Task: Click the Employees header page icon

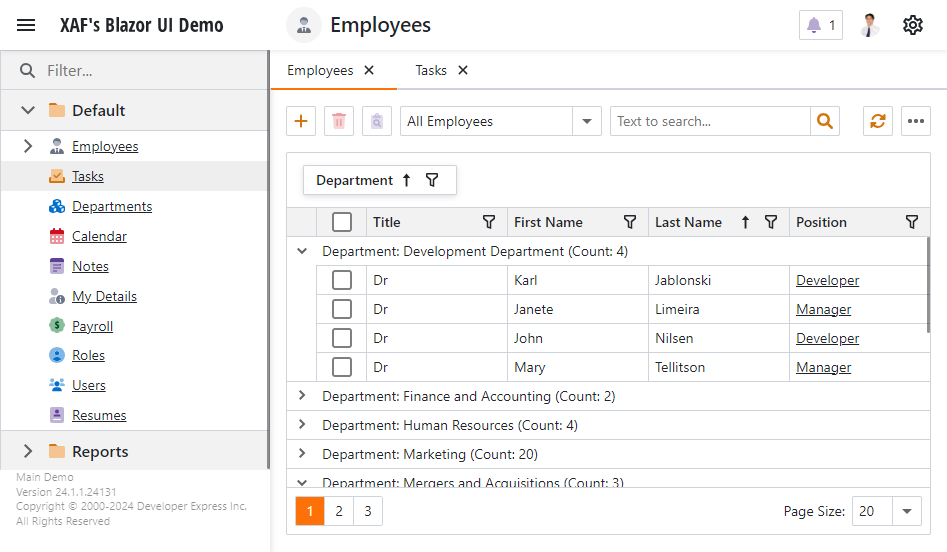Action: pos(304,25)
